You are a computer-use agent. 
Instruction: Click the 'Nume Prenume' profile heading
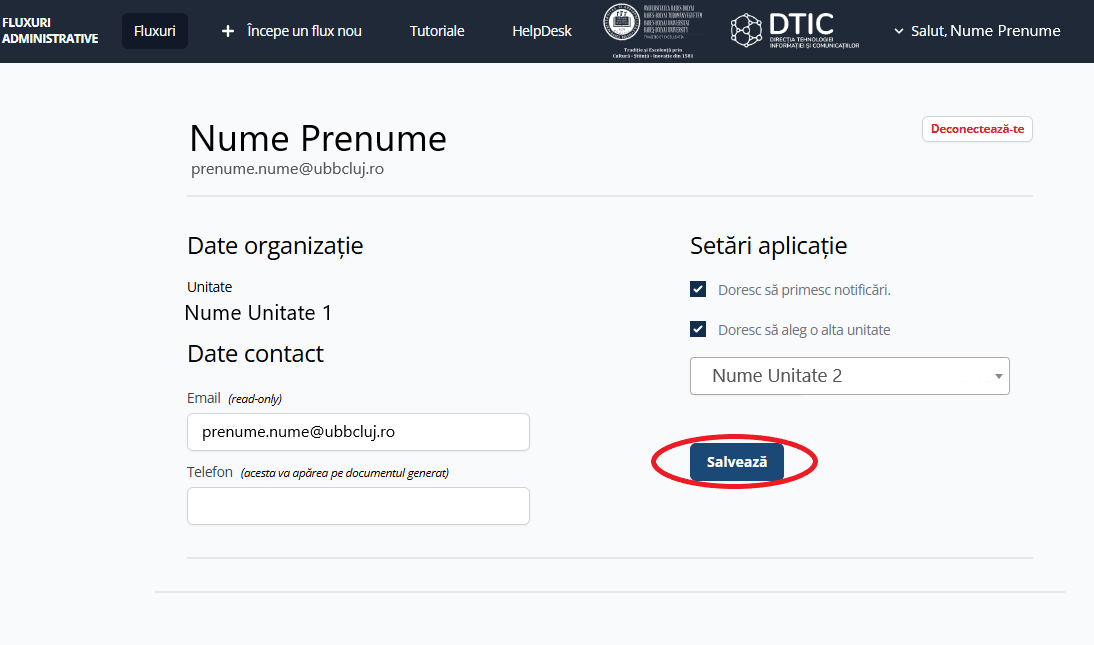coord(318,138)
